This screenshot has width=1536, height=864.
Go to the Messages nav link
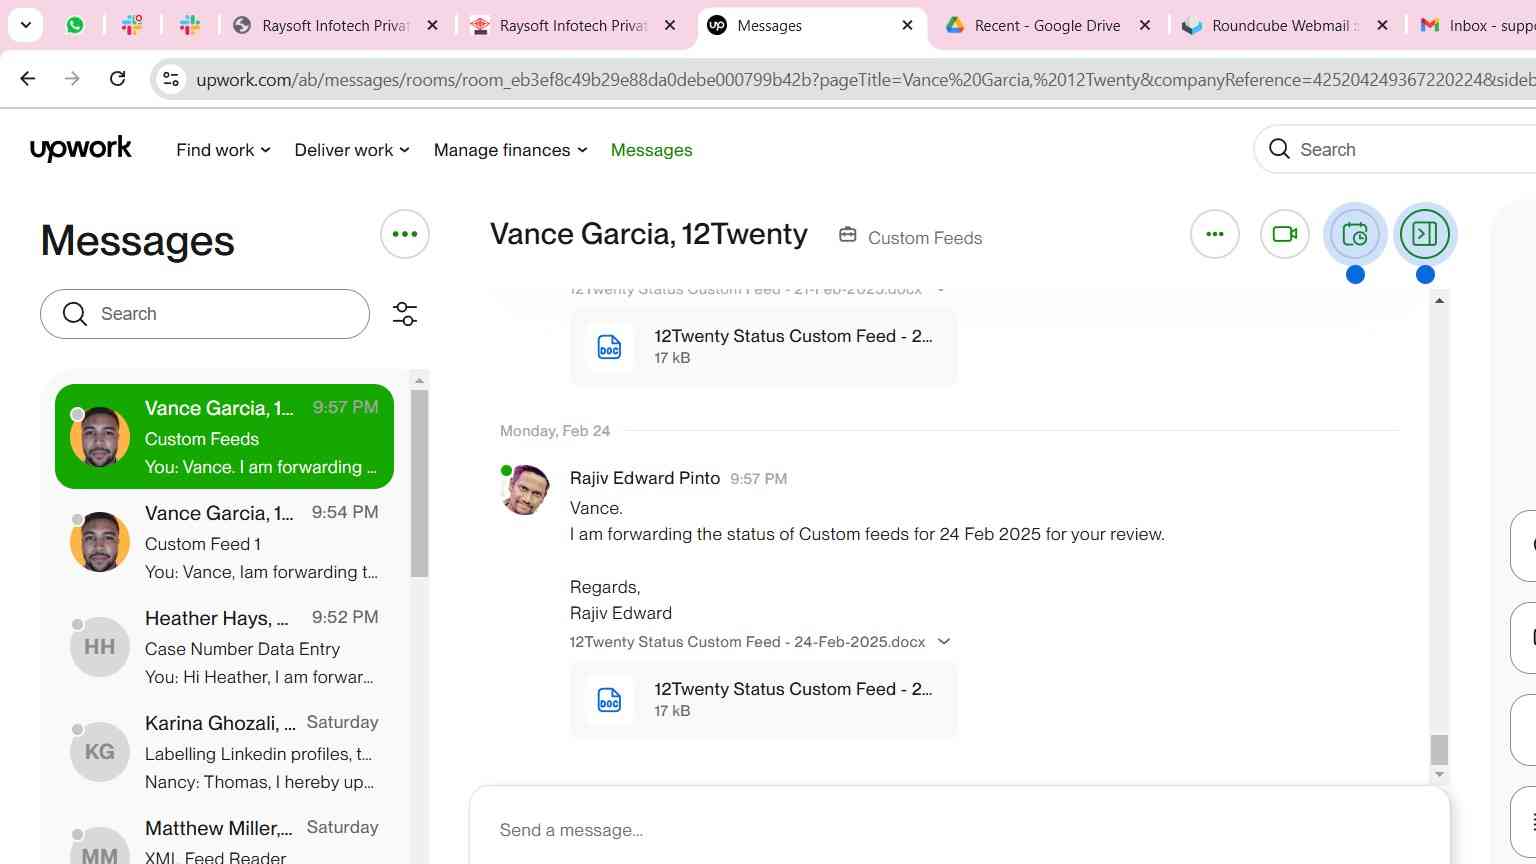pyautogui.click(x=651, y=150)
